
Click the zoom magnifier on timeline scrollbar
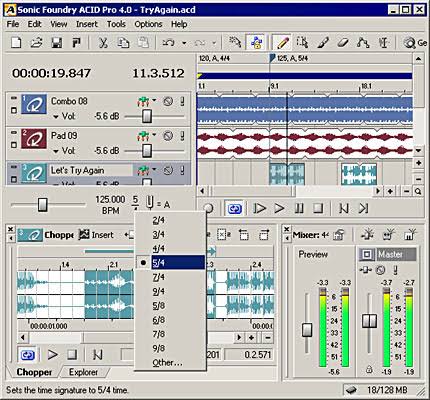point(418,191)
